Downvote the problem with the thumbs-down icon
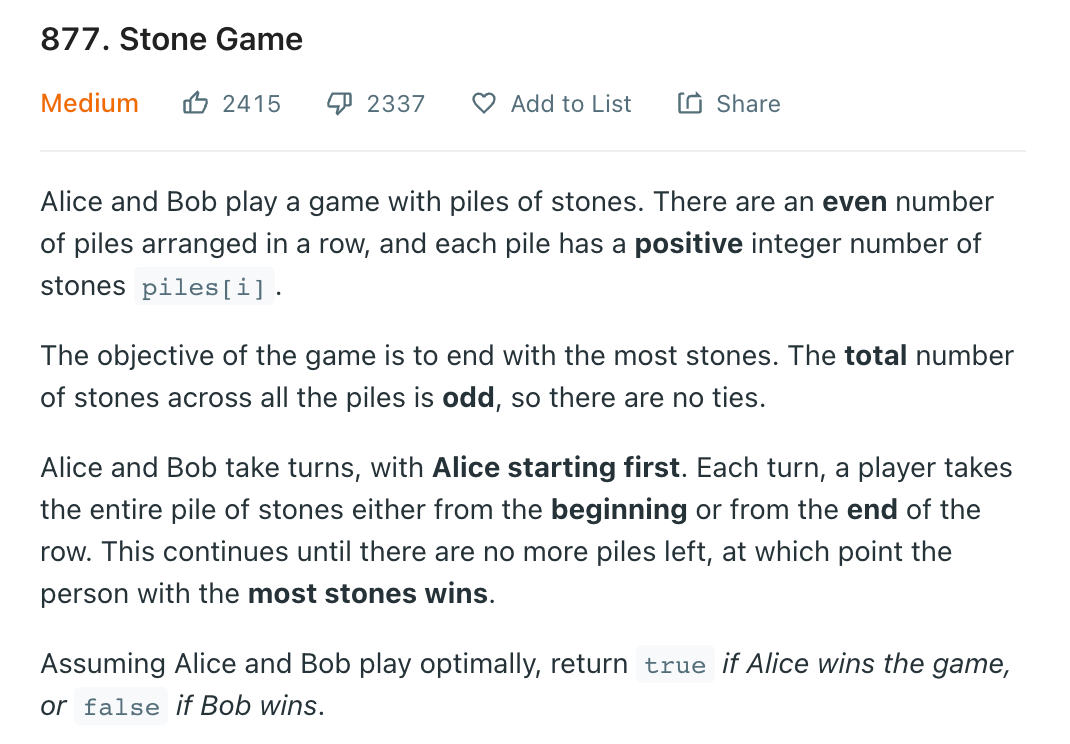The width and height of the screenshot is (1070, 744). (x=339, y=104)
